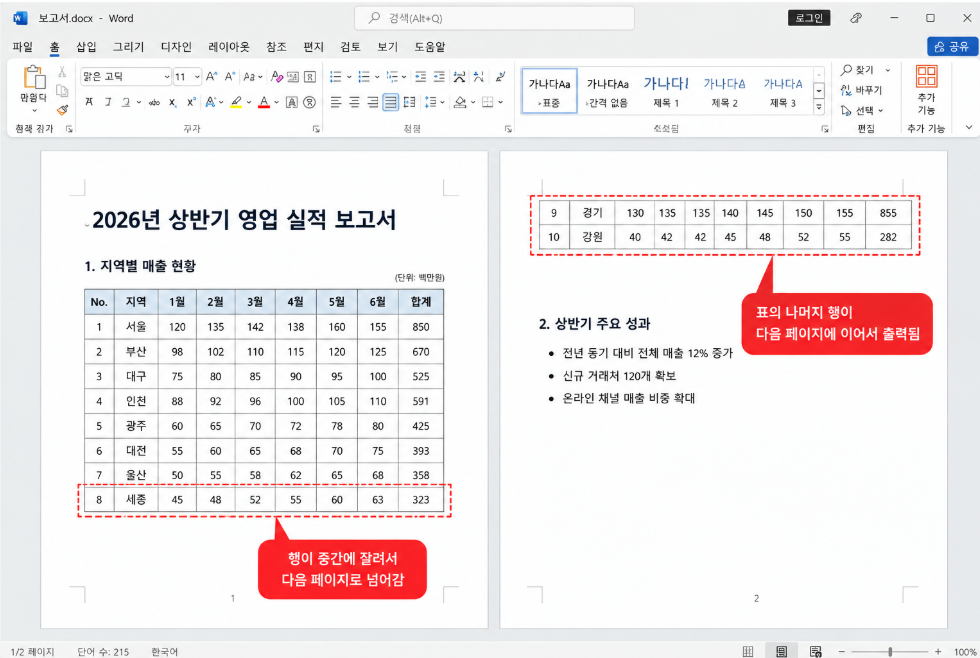Apply the 제목 2 style
Viewport: 980px width, 658px height.
(x=724, y=92)
